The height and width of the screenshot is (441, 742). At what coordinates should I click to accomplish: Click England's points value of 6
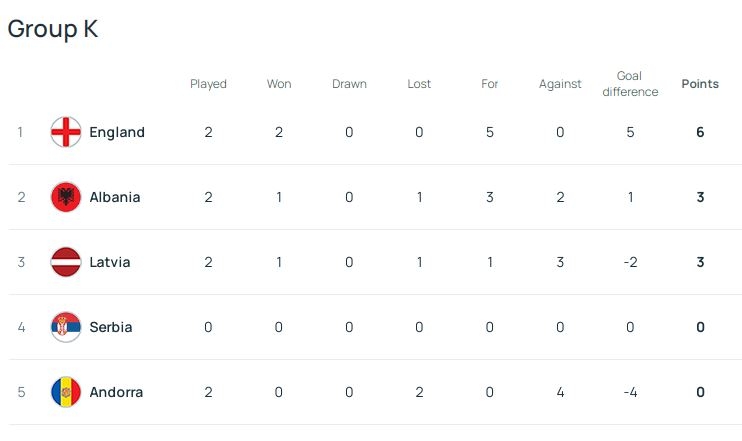(700, 132)
